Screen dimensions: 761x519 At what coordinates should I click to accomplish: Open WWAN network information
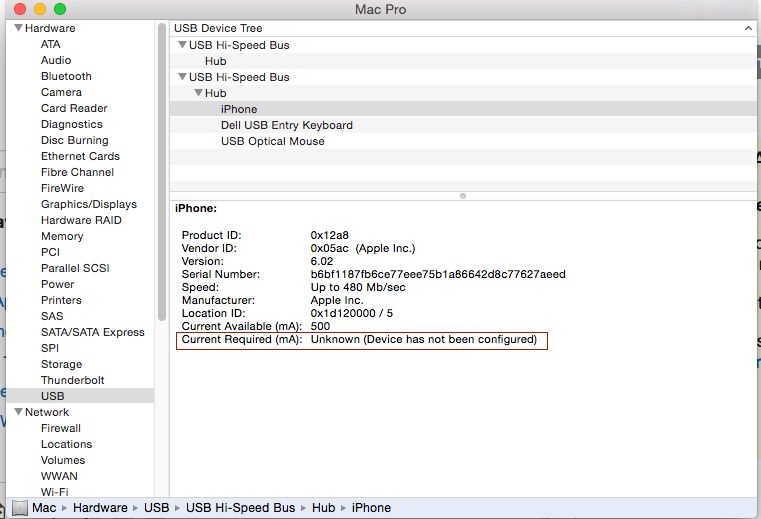(x=59, y=477)
